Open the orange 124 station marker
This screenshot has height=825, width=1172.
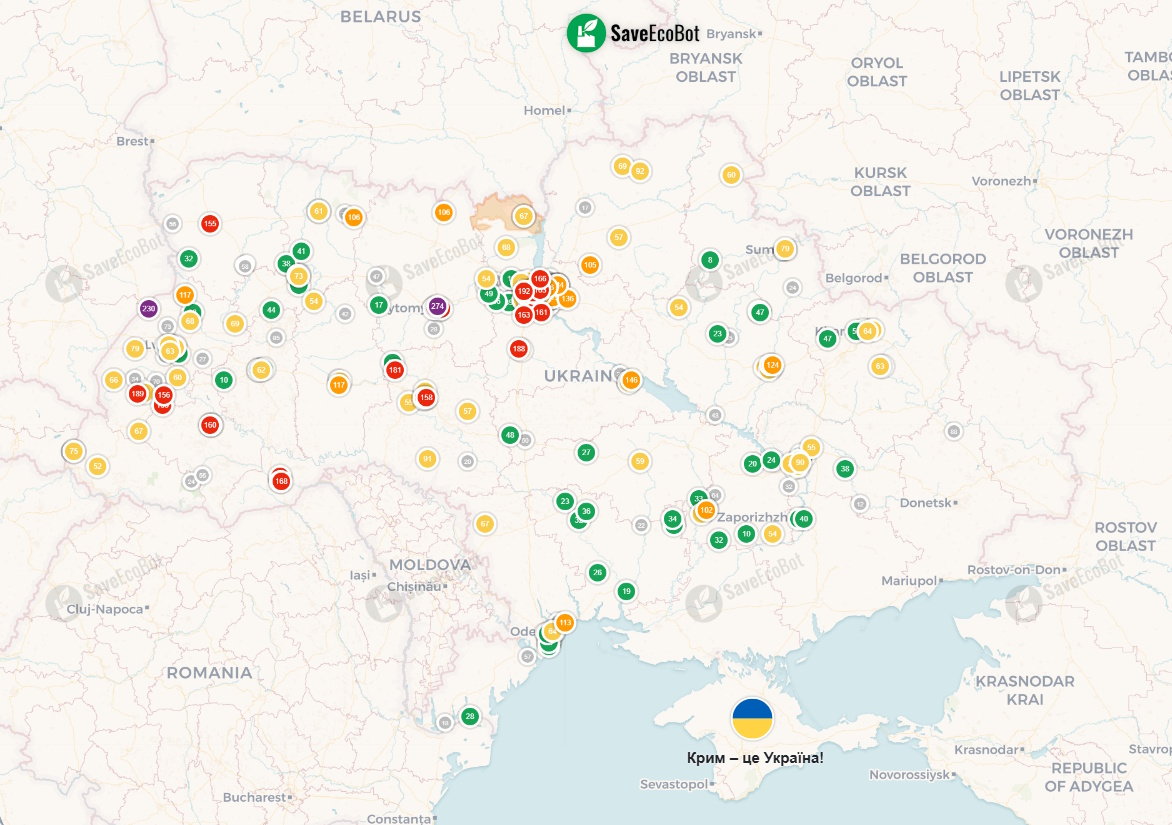(x=771, y=366)
